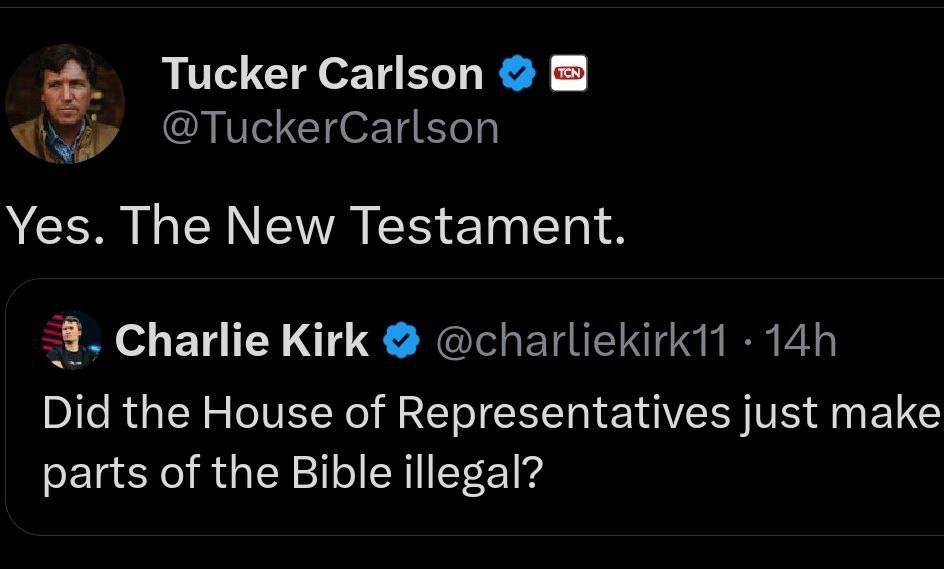This screenshot has height=569, width=944.
Task: Open Charlie Kirk's small avatar
Action: pyautogui.click(x=71, y=341)
